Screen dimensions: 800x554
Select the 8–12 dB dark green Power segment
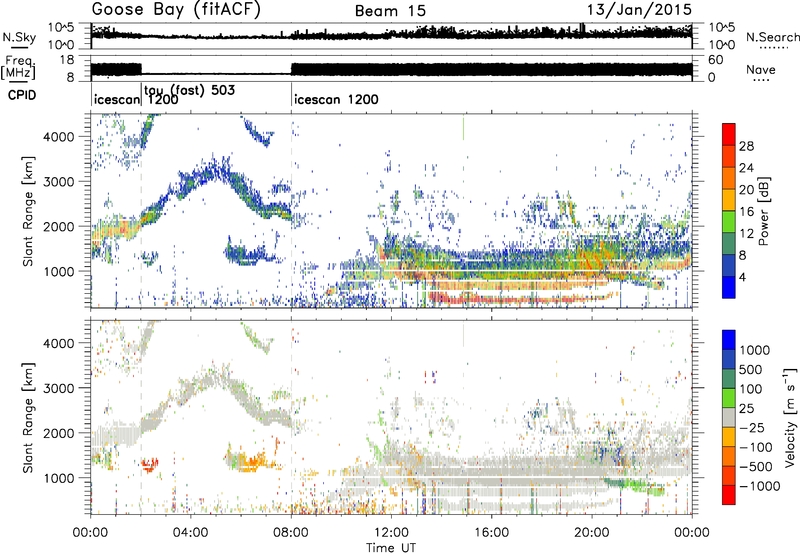point(729,244)
